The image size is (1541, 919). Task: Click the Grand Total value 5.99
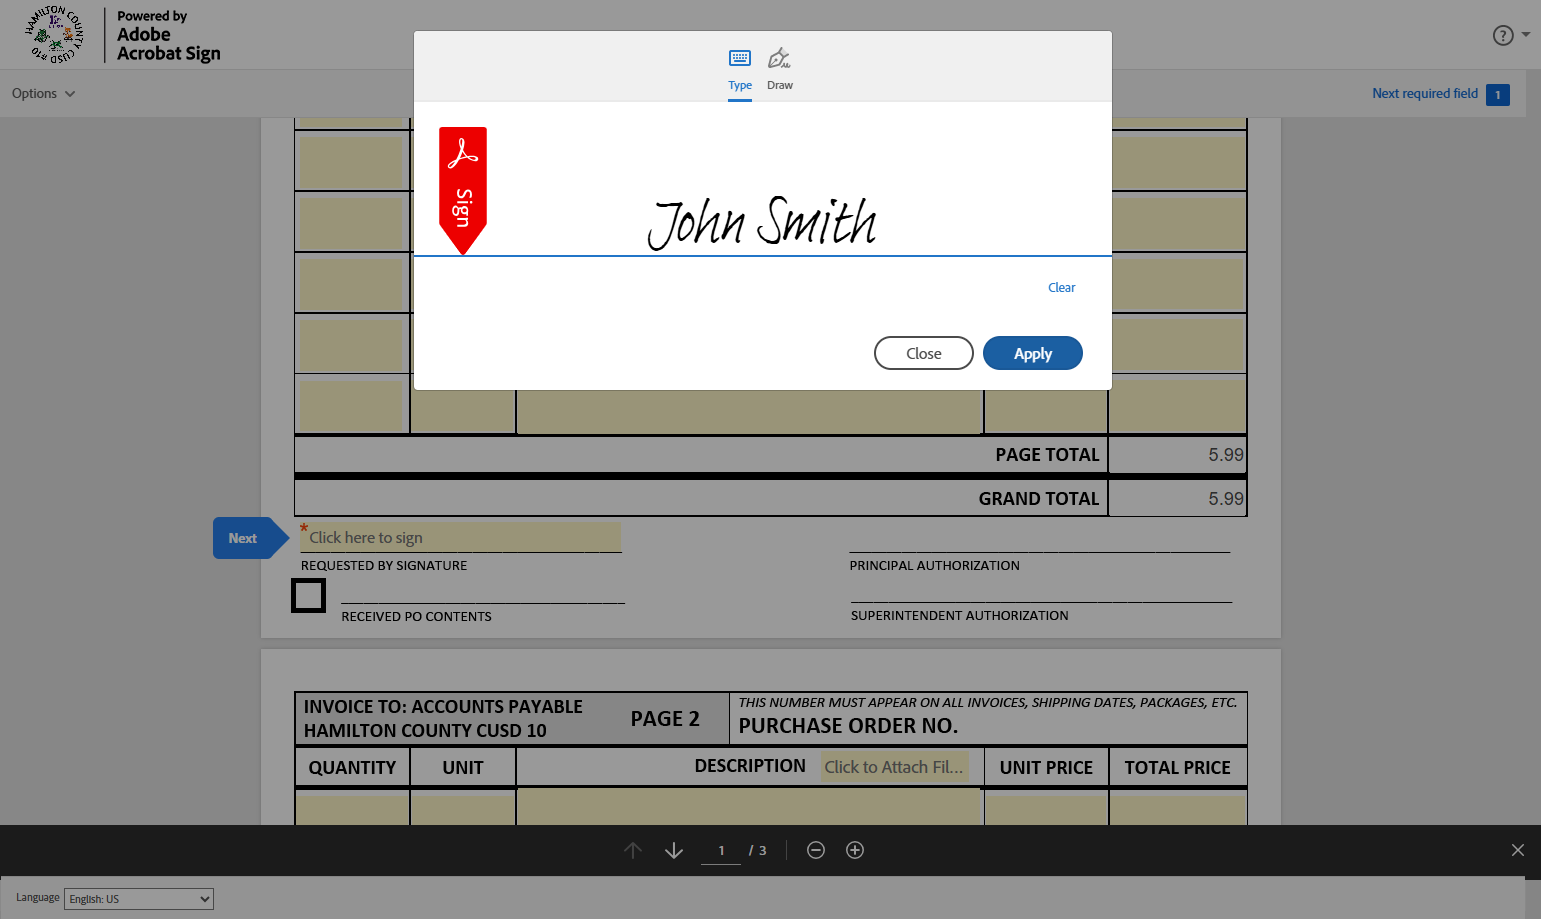[1226, 499]
